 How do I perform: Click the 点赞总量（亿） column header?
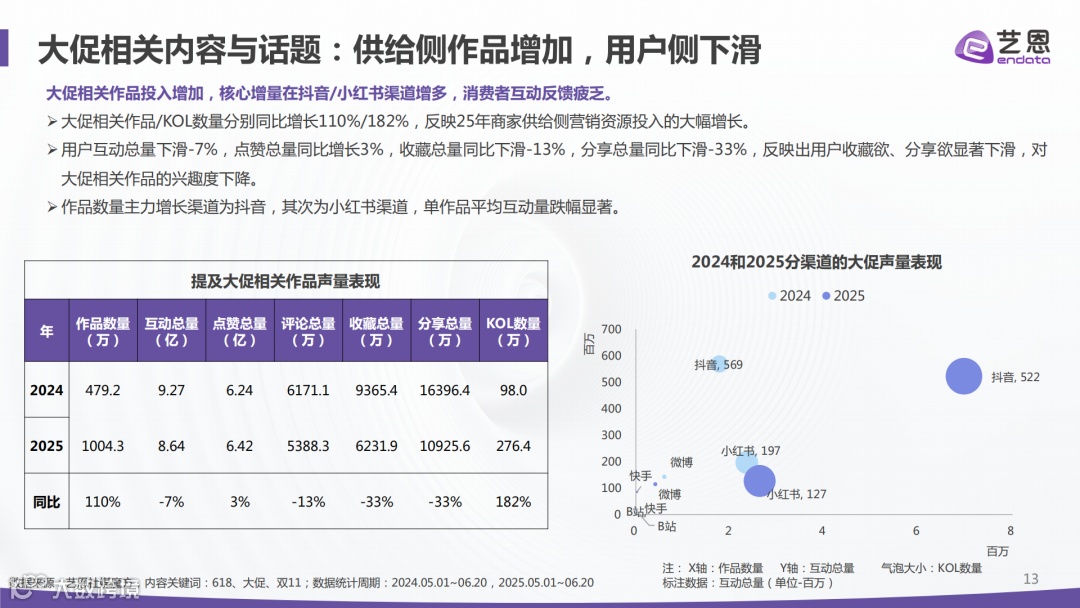[240, 331]
